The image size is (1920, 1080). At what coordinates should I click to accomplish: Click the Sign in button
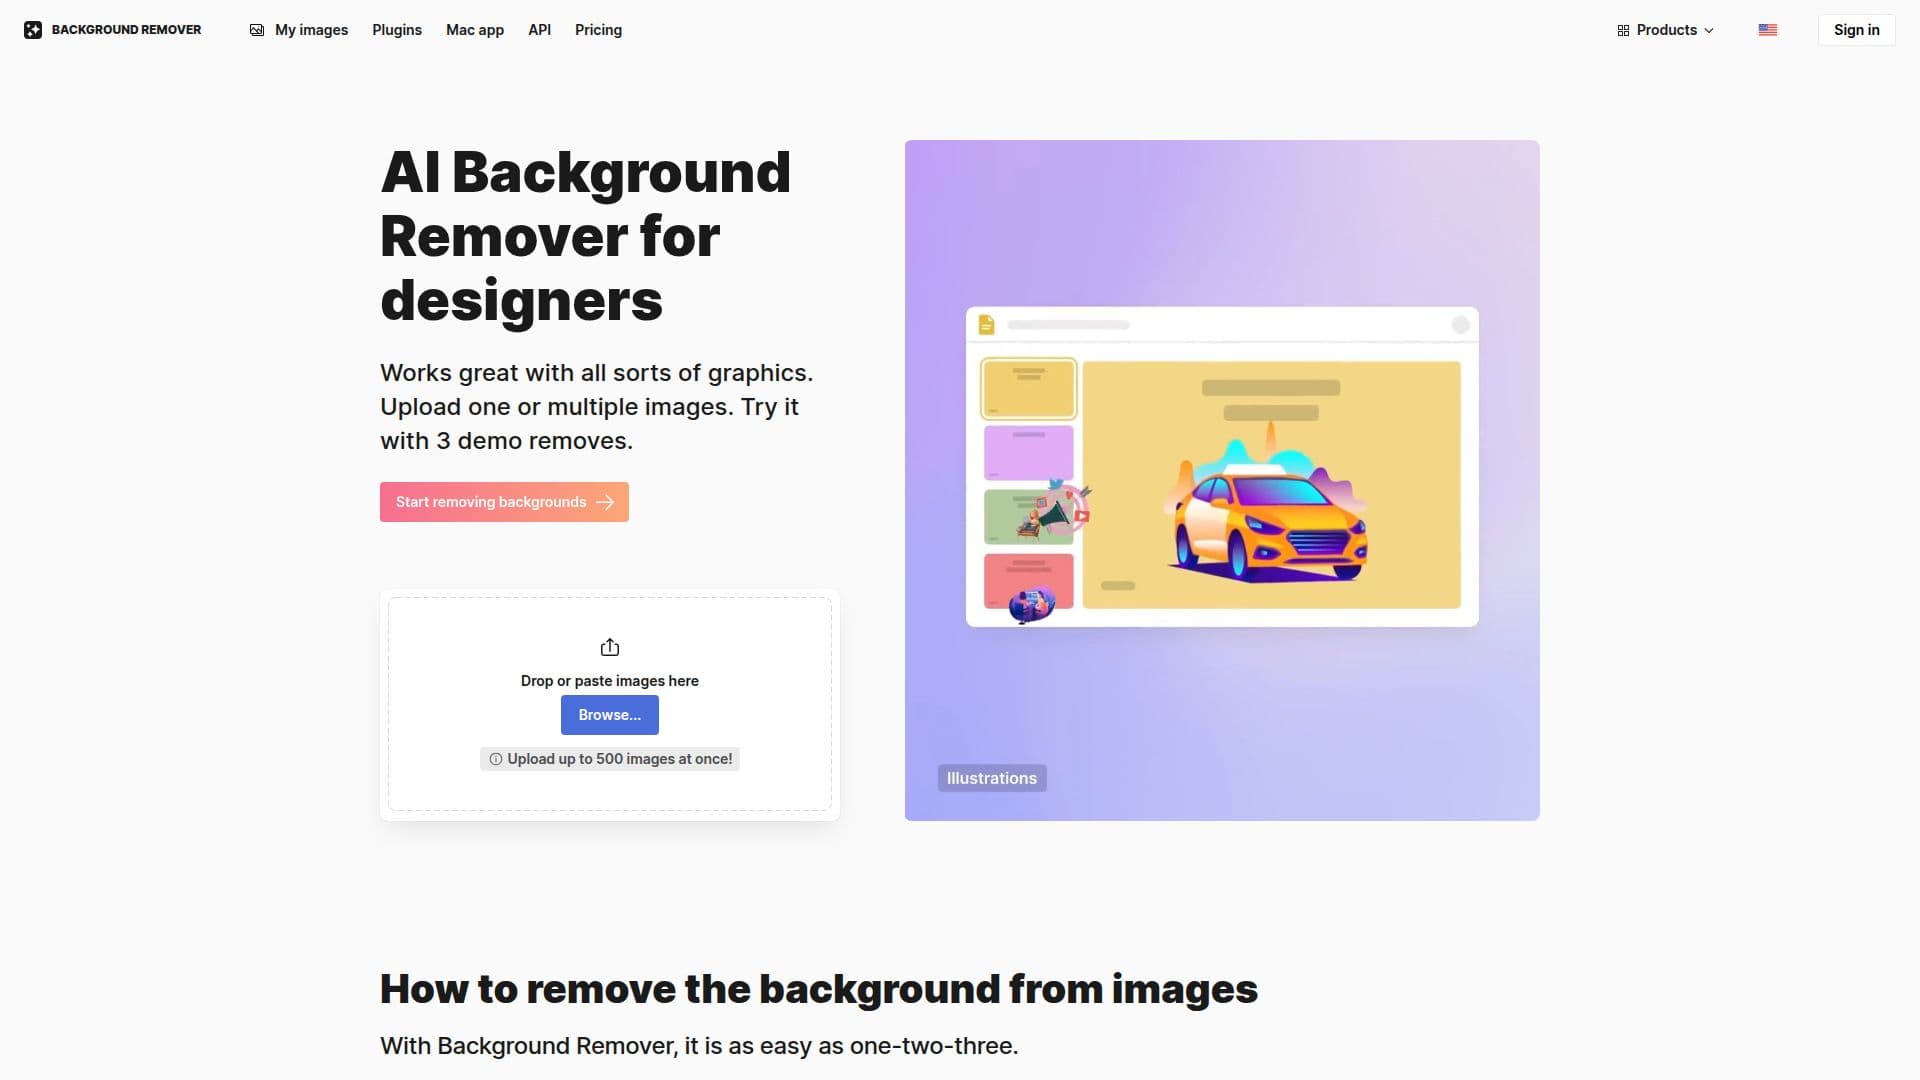pyautogui.click(x=1857, y=30)
